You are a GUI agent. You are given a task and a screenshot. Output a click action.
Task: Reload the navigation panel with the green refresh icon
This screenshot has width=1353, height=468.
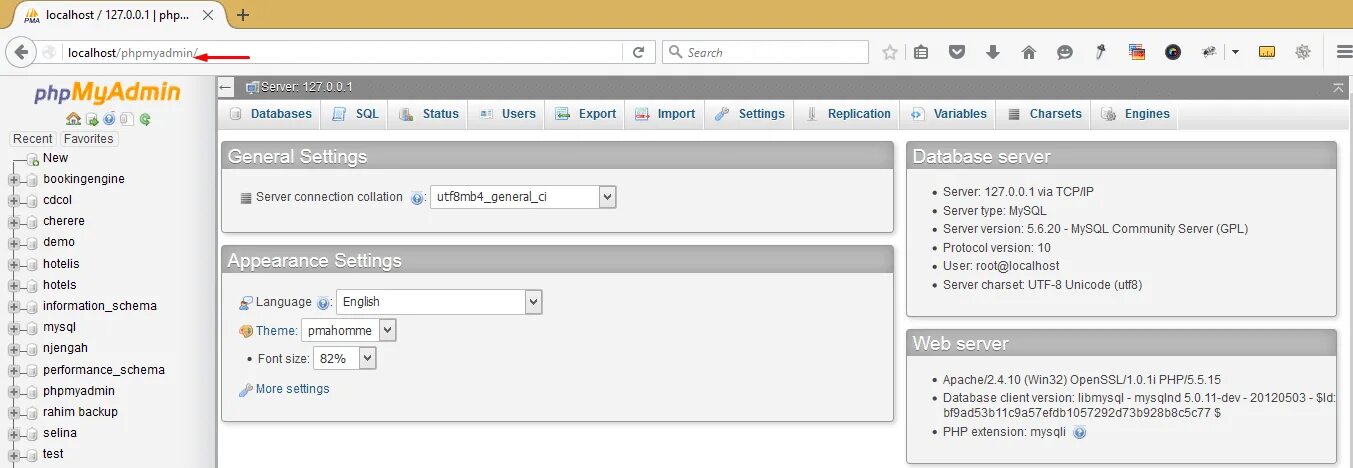tap(145, 119)
